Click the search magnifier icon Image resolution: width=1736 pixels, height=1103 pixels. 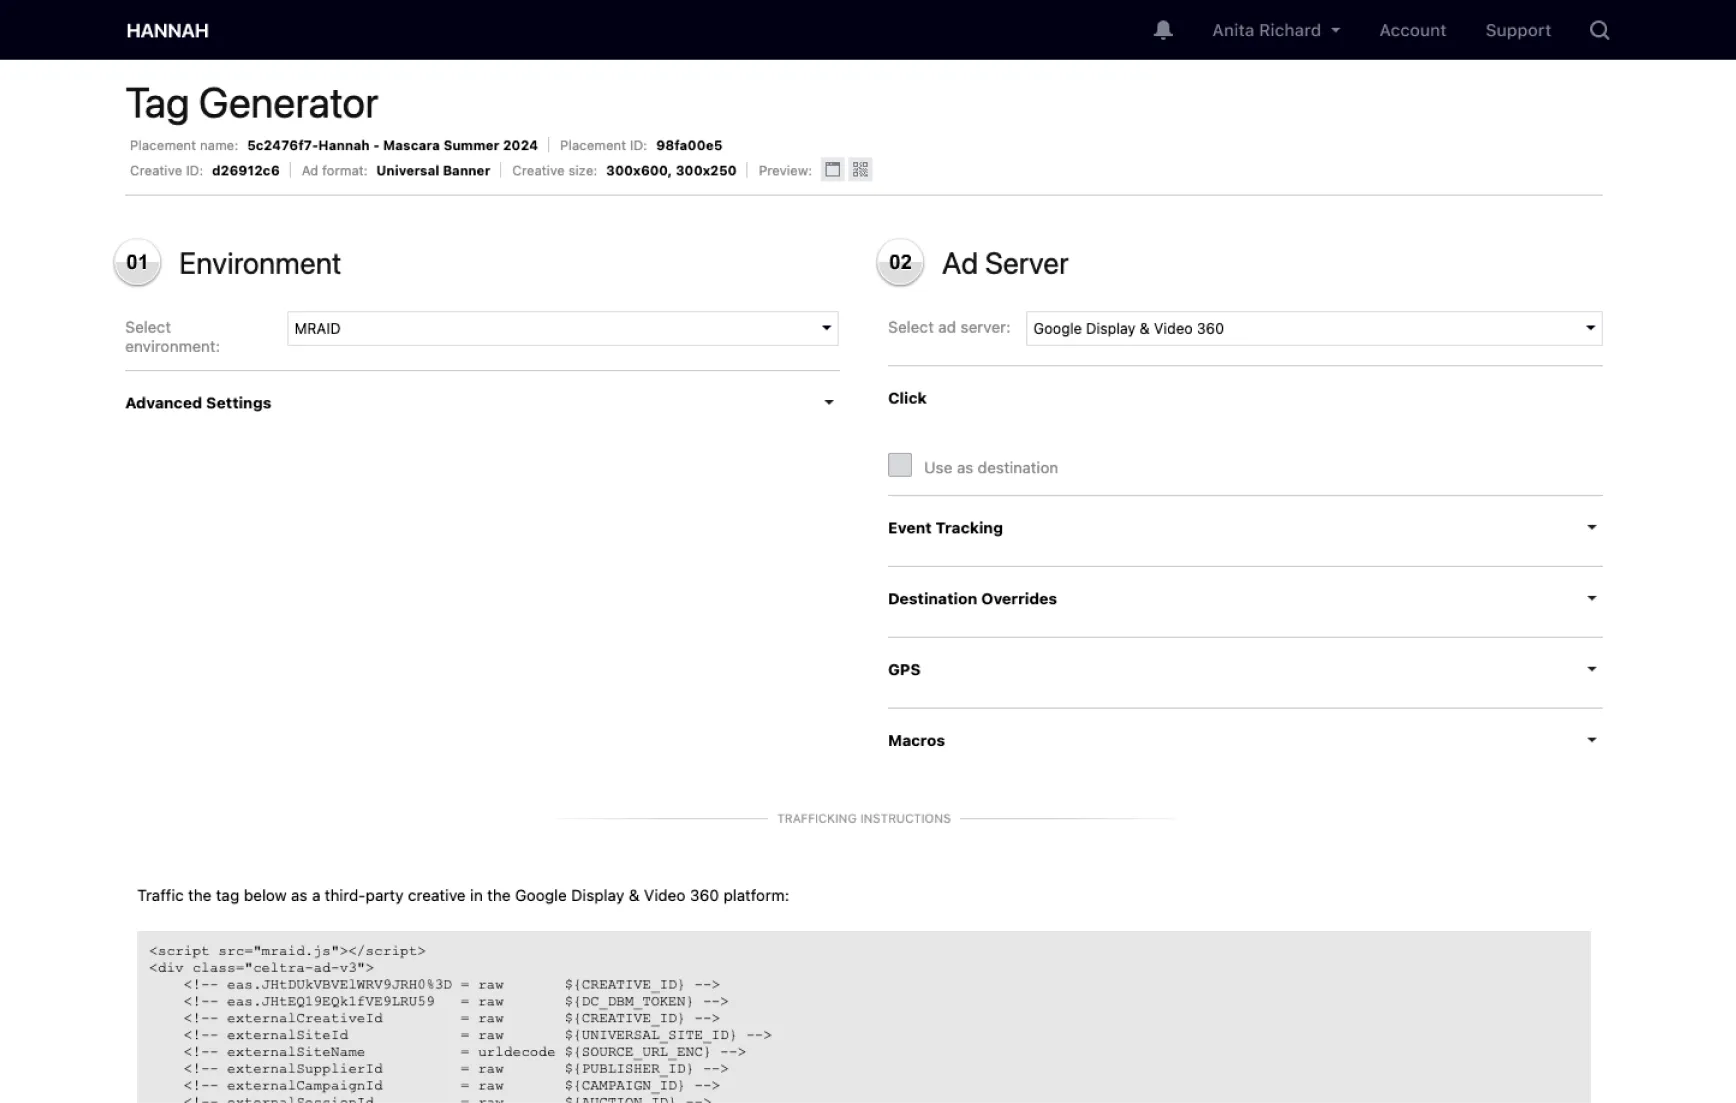pyautogui.click(x=1599, y=30)
